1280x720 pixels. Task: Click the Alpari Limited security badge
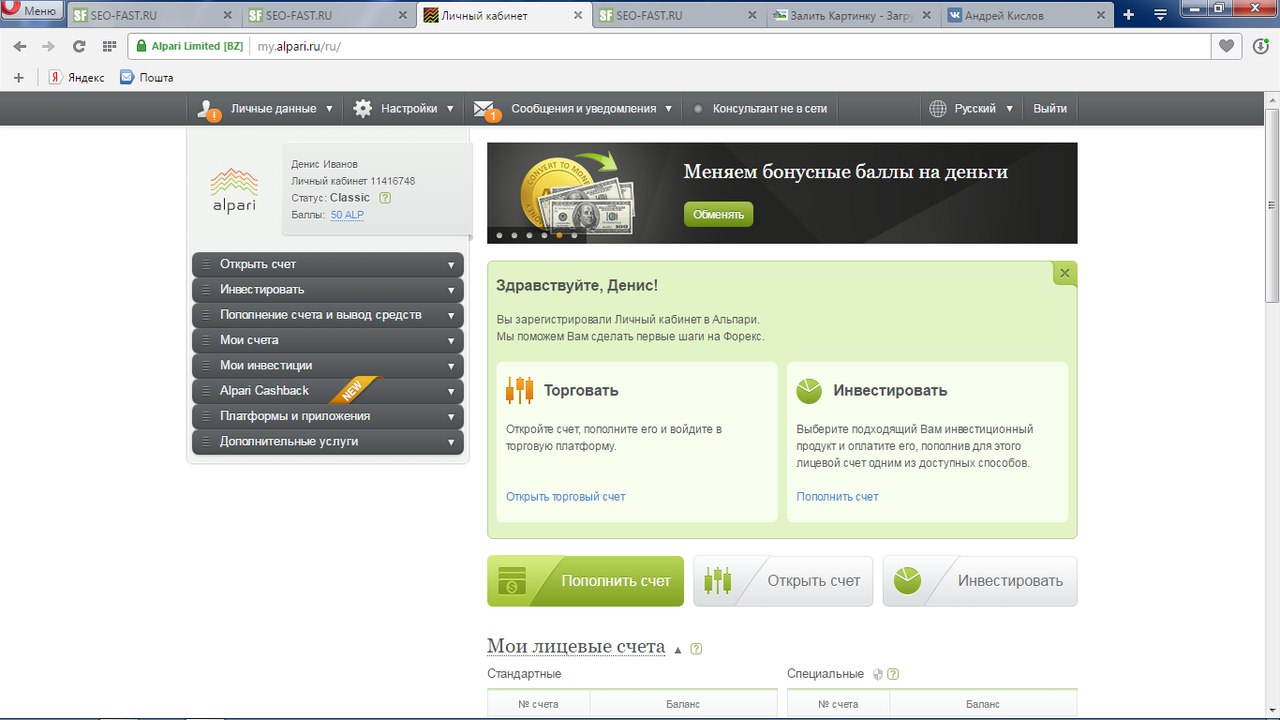(x=189, y=46)
